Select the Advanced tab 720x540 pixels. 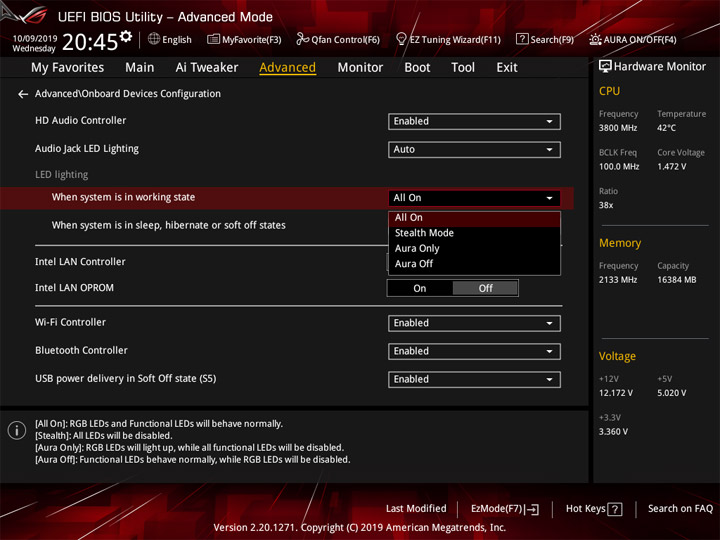287,68
